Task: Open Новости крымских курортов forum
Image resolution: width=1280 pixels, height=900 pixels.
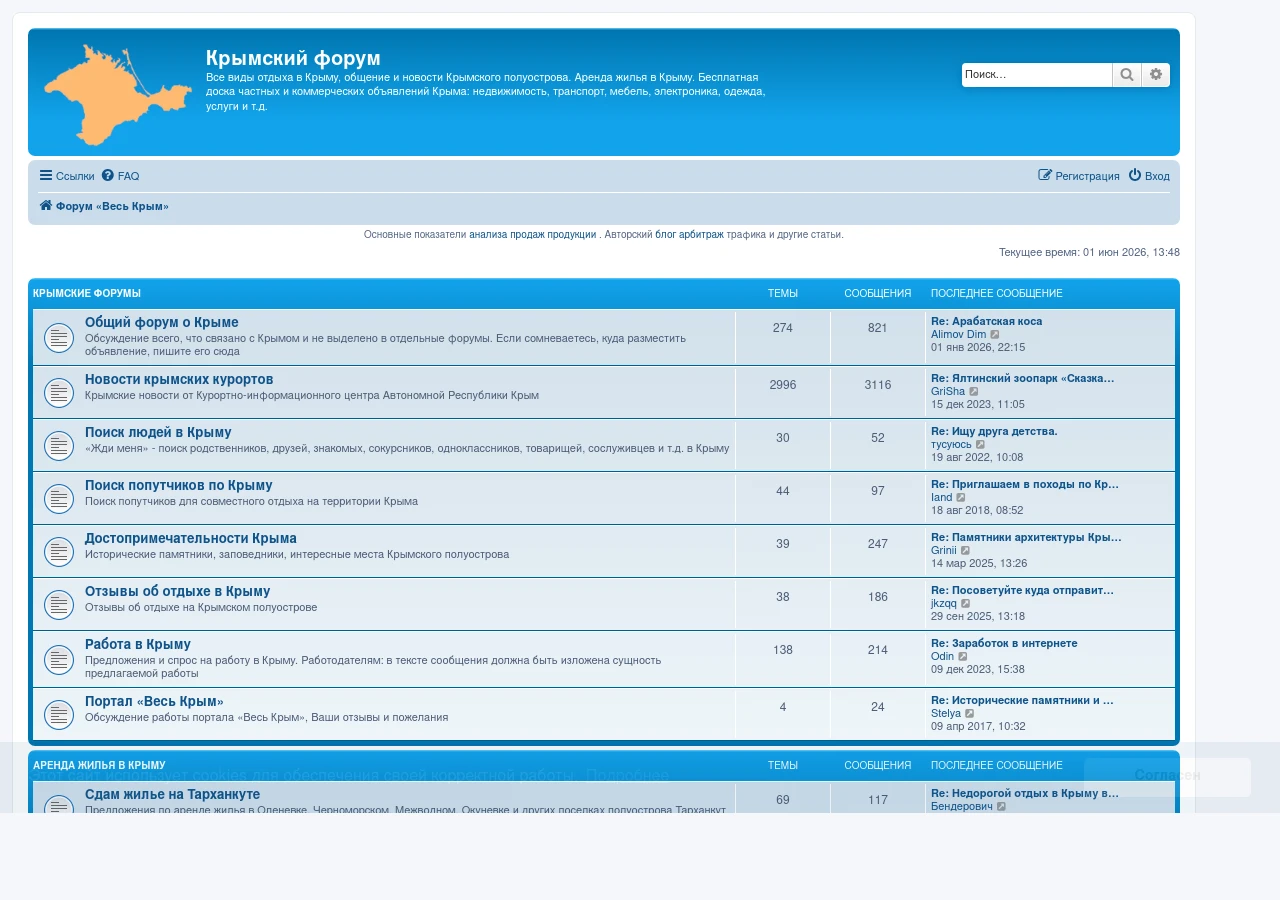Action: (179, 380)
